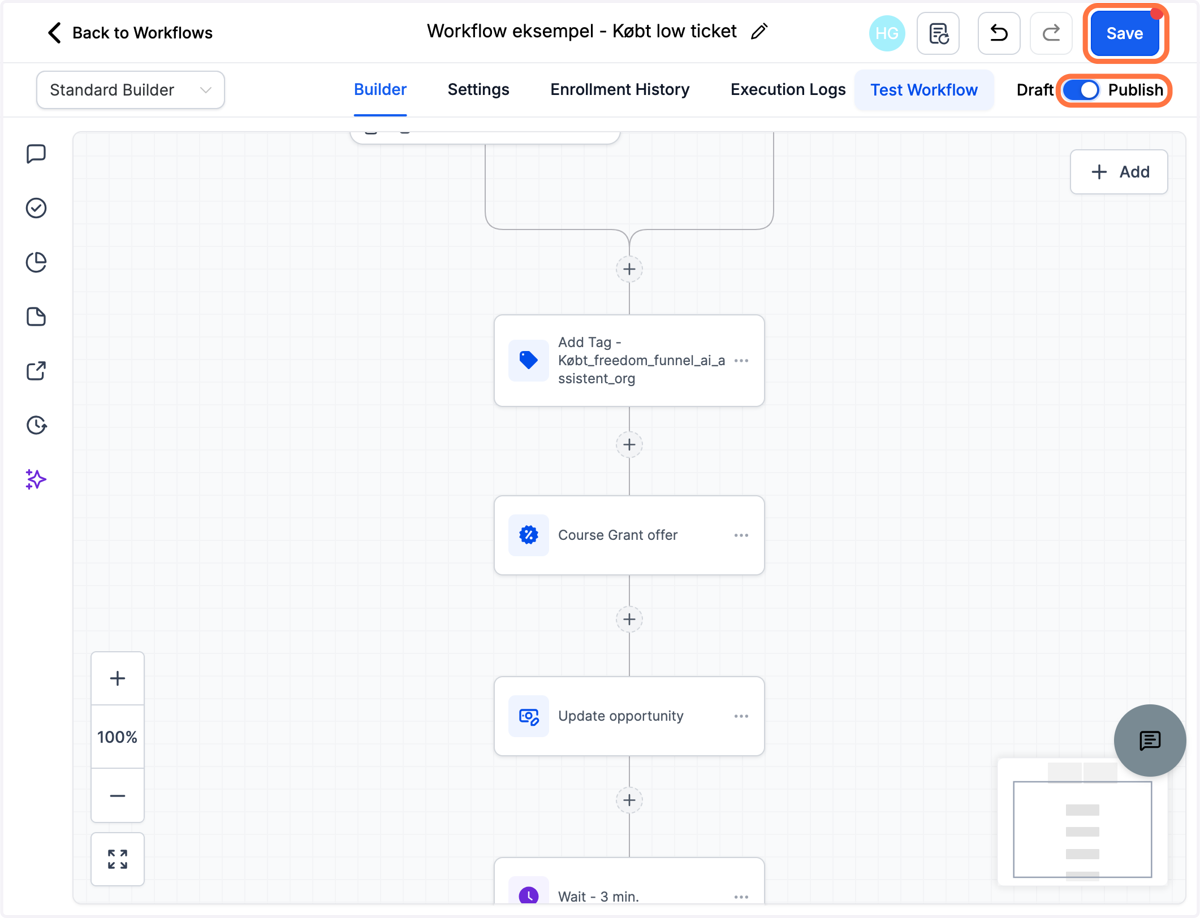Viewport: 1200px width, 918px height.
Task: Add step between Add Tag and Course Grant
Action: (629, 444)
